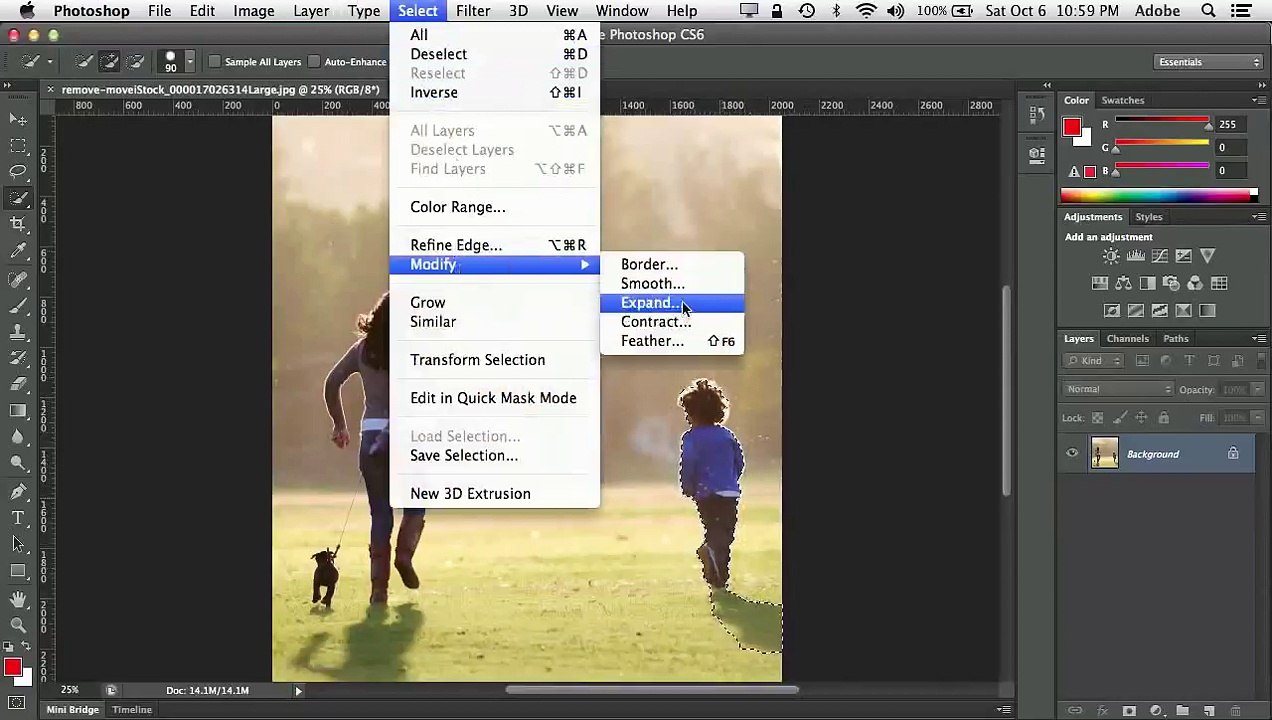Activate the Zoom tool

18,625
